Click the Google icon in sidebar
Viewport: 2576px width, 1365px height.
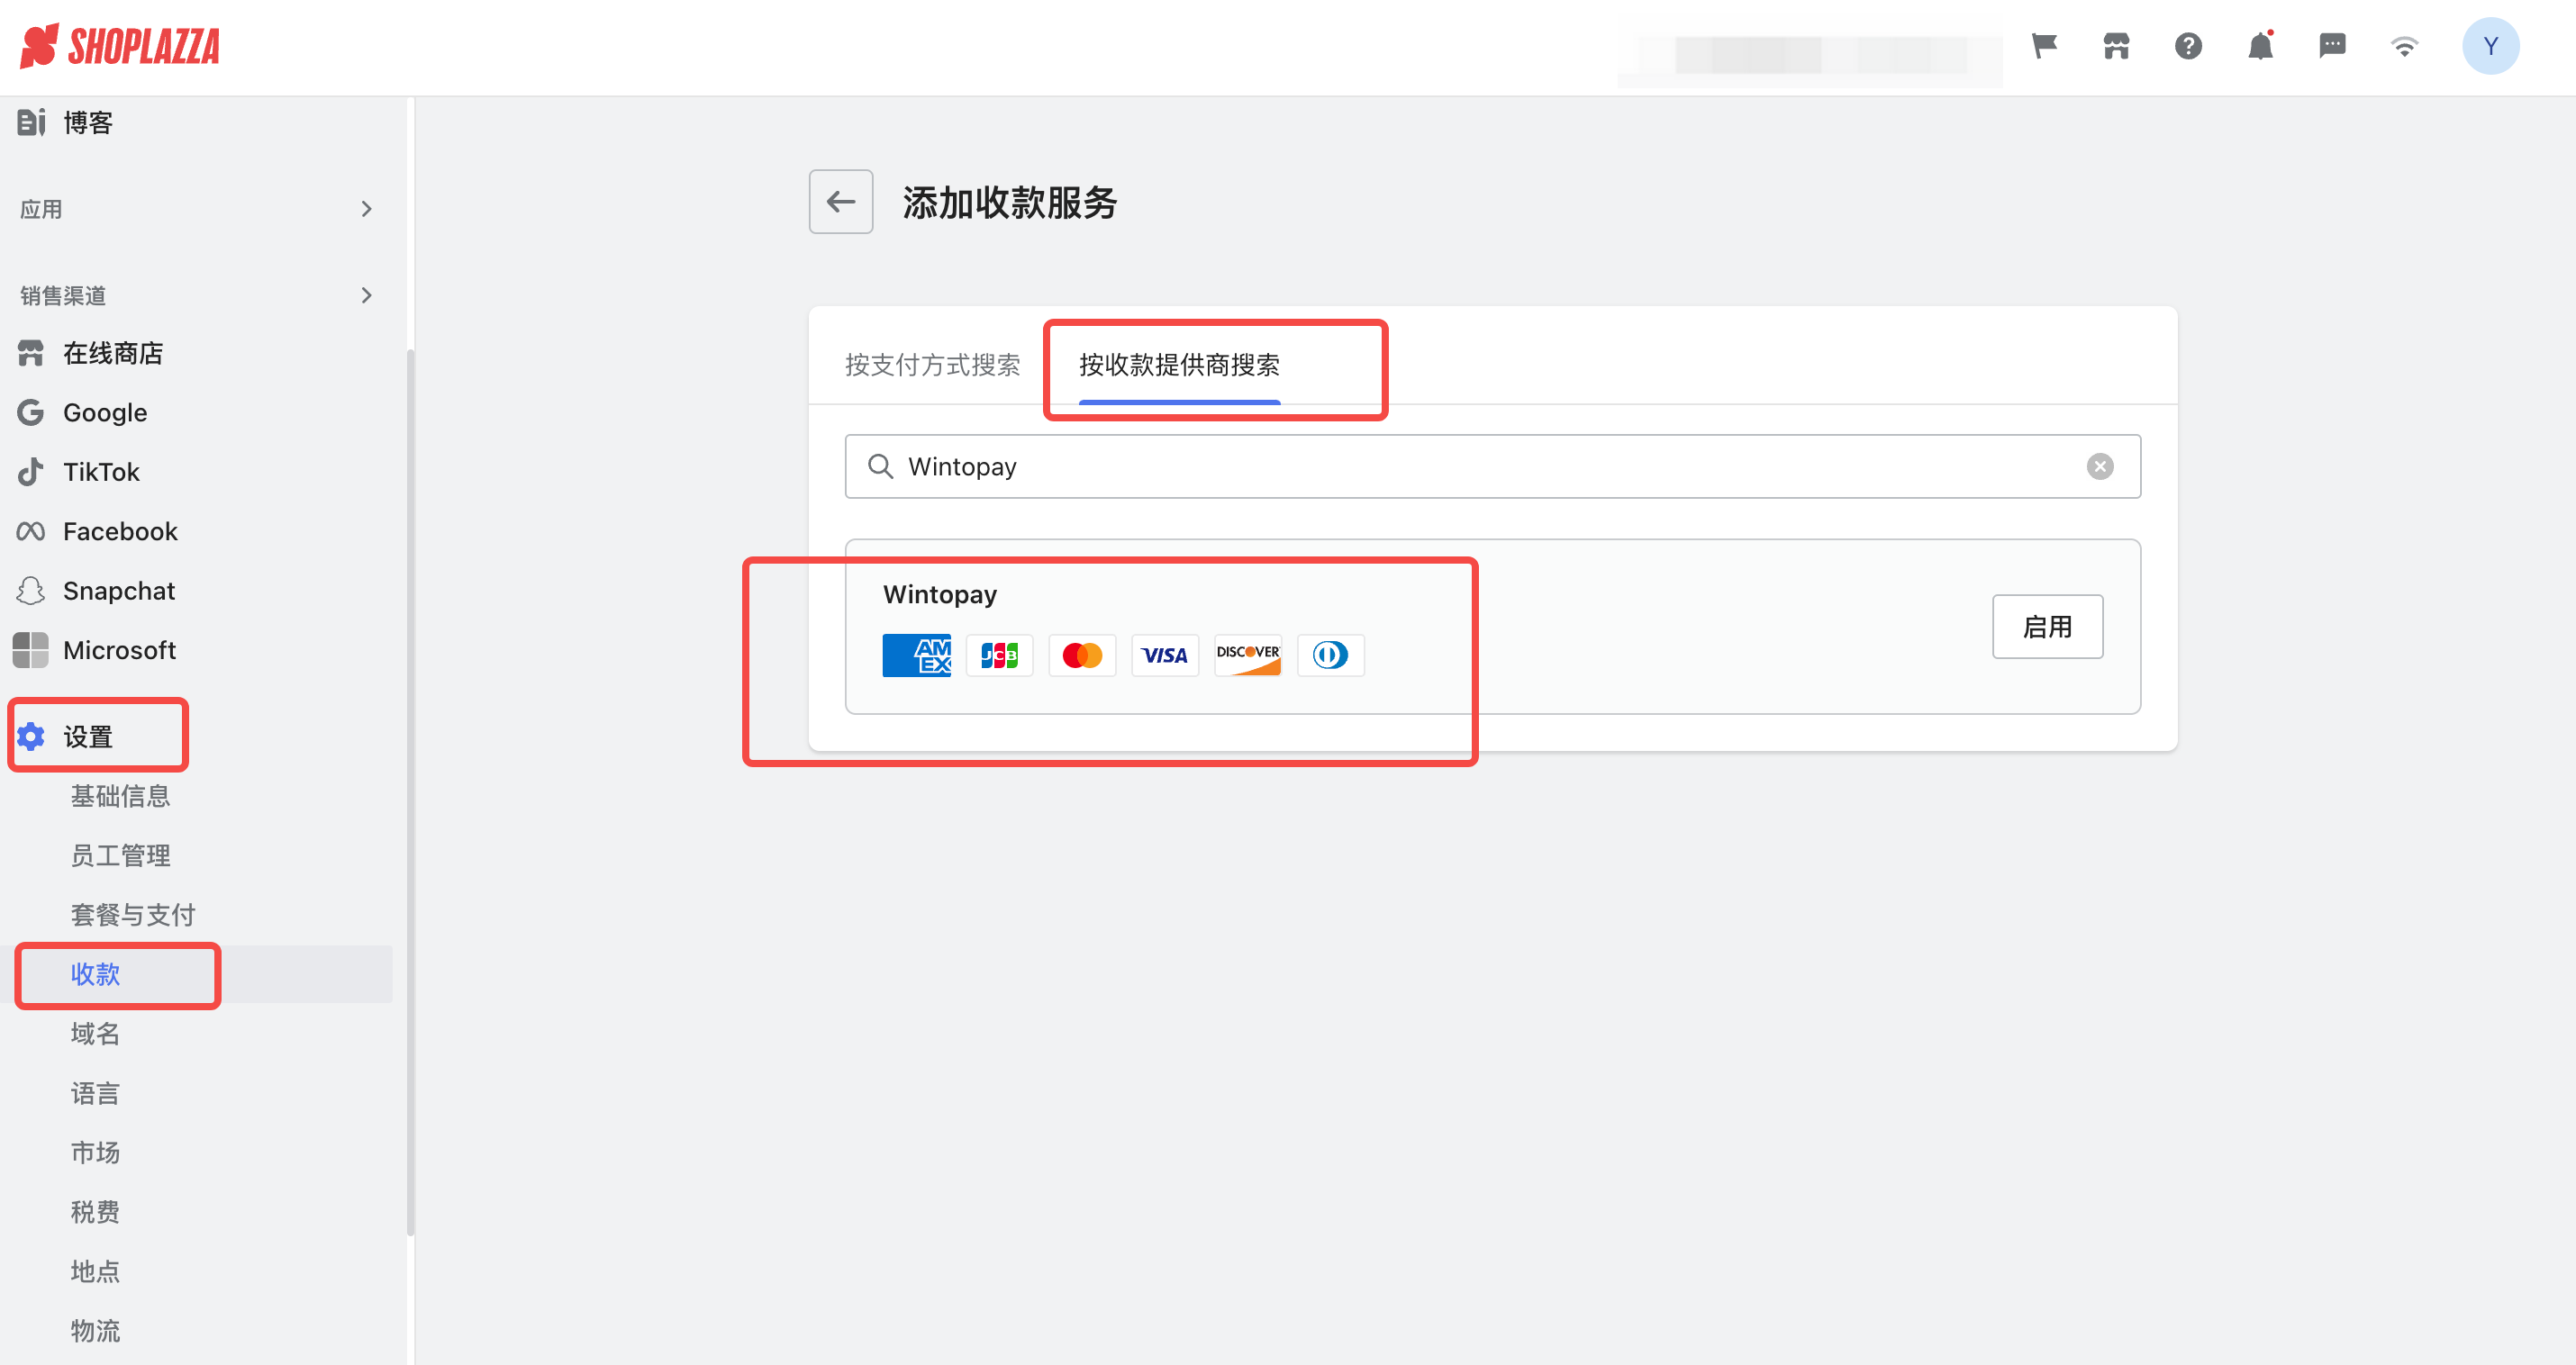(31, 412)
